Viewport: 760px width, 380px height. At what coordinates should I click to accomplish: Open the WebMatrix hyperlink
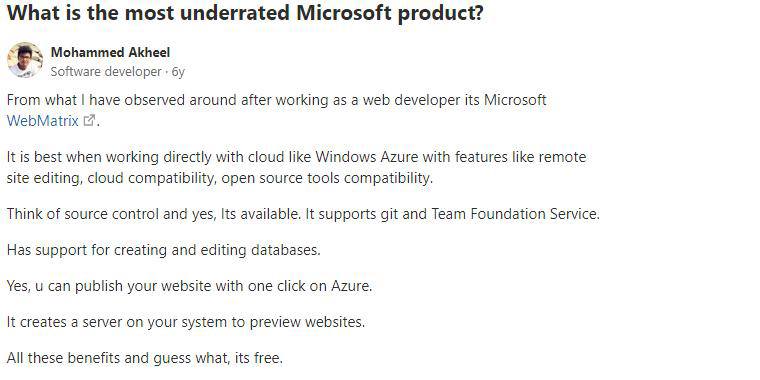43,121
